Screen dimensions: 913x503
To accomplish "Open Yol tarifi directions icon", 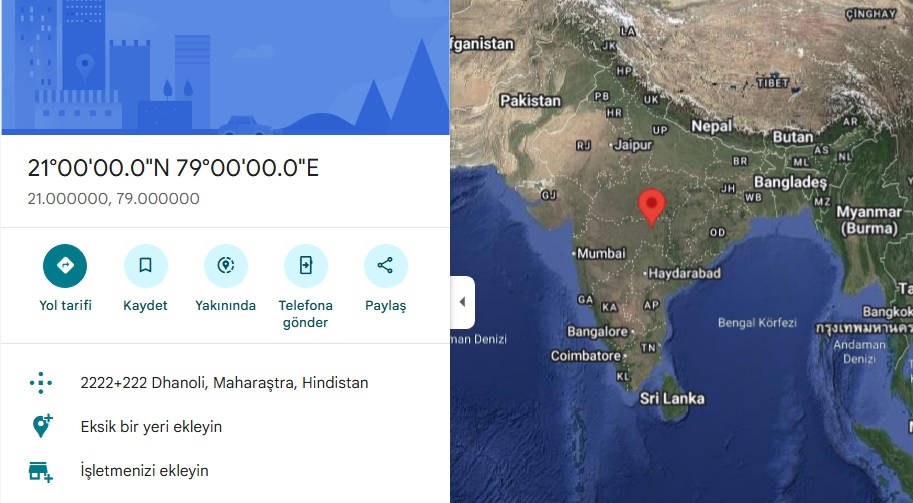I will coord(65,266).
